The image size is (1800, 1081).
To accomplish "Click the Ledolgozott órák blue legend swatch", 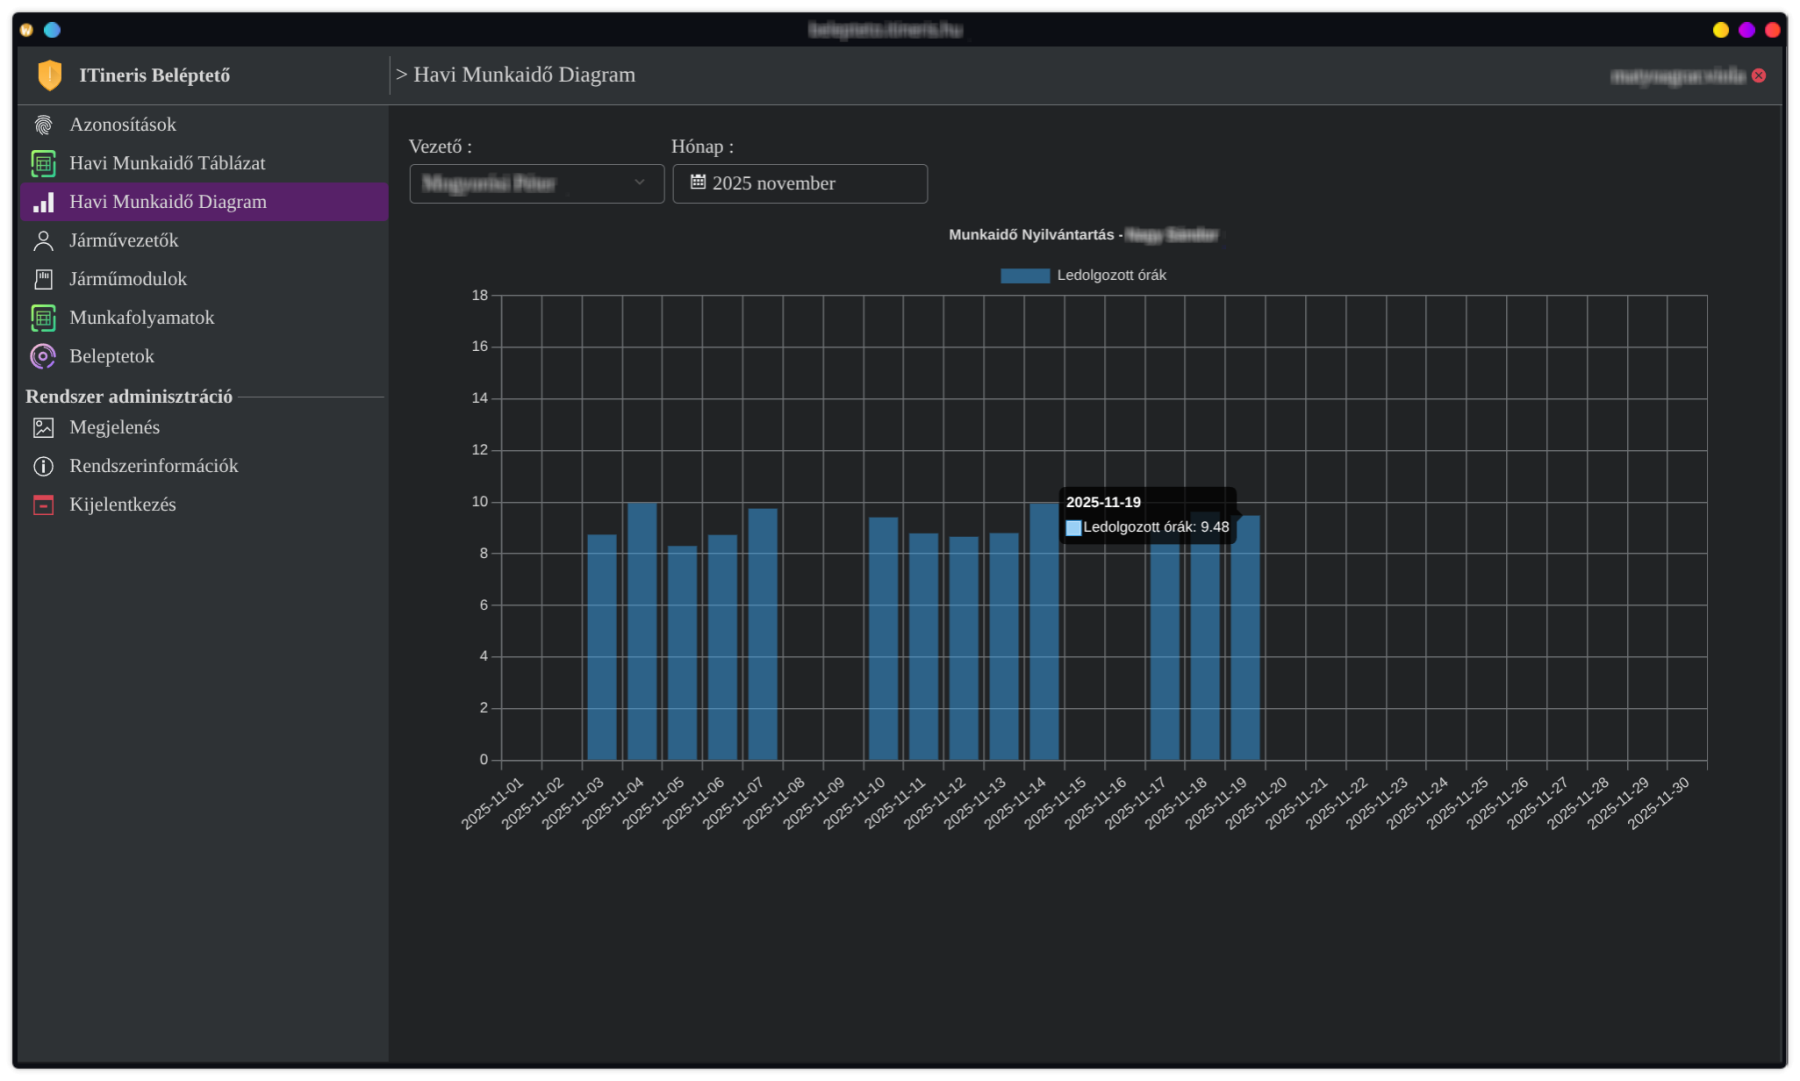I will point(1025,276).
